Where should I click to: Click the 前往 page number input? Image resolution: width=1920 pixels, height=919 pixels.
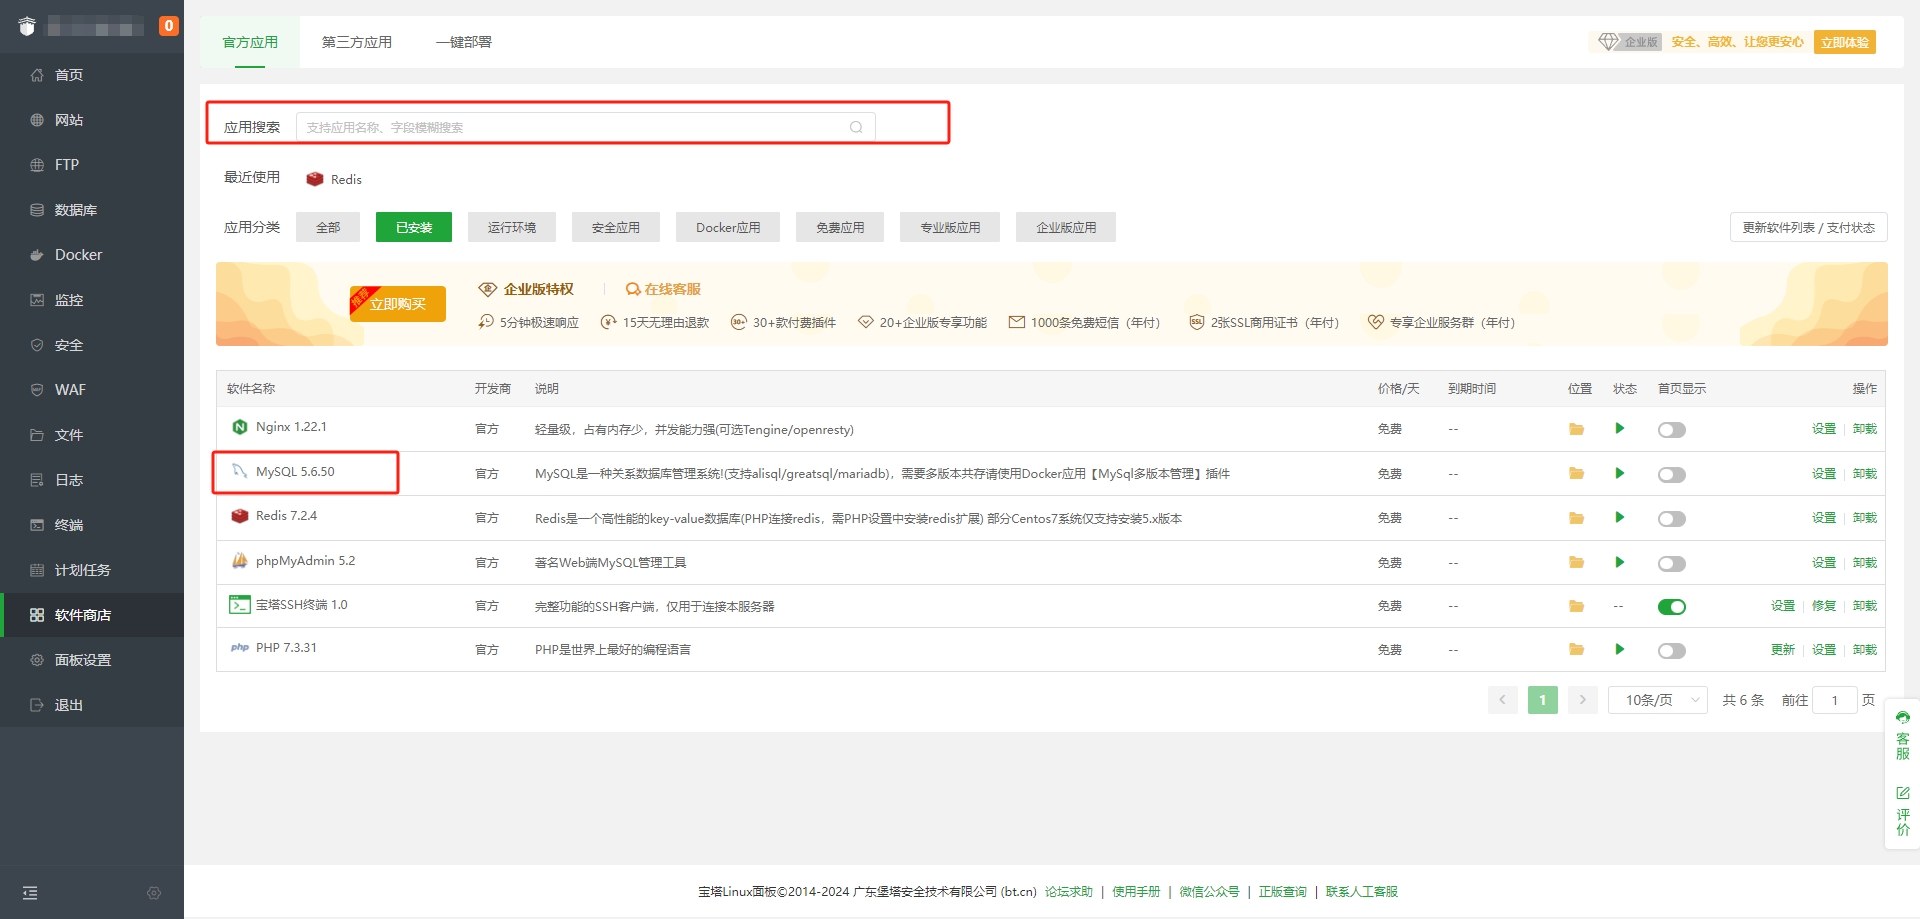[1835, 700]
